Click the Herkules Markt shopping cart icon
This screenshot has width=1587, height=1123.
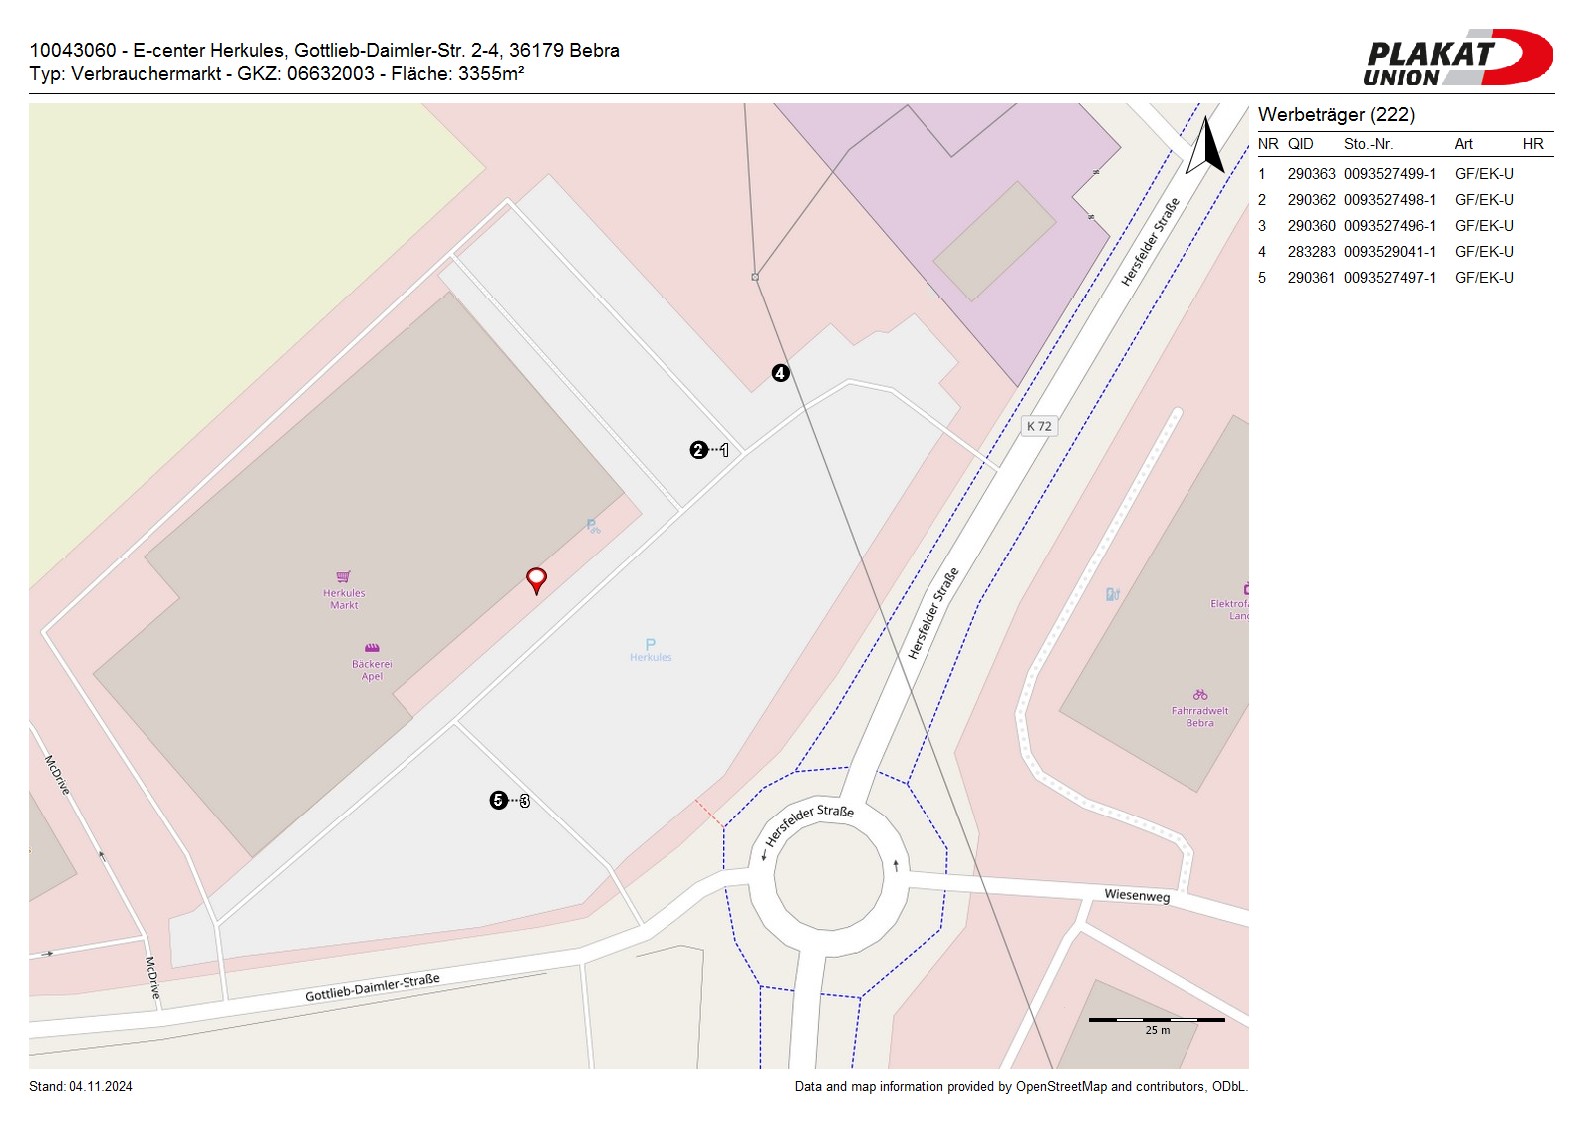coord(344,577)
